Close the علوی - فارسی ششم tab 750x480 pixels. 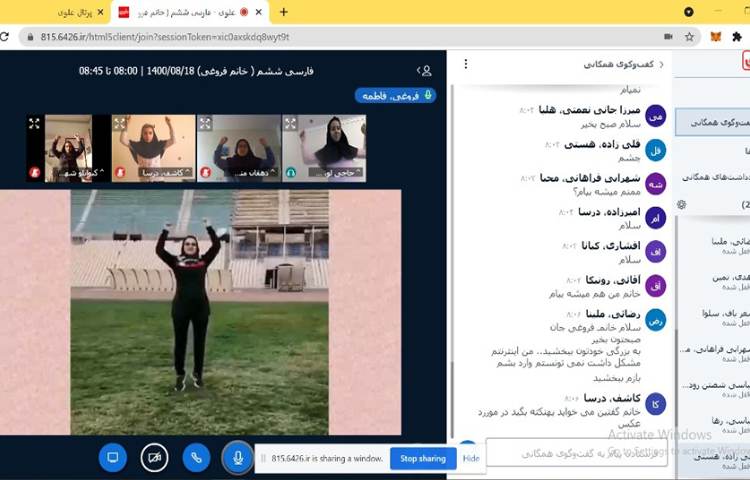[258, 12]
